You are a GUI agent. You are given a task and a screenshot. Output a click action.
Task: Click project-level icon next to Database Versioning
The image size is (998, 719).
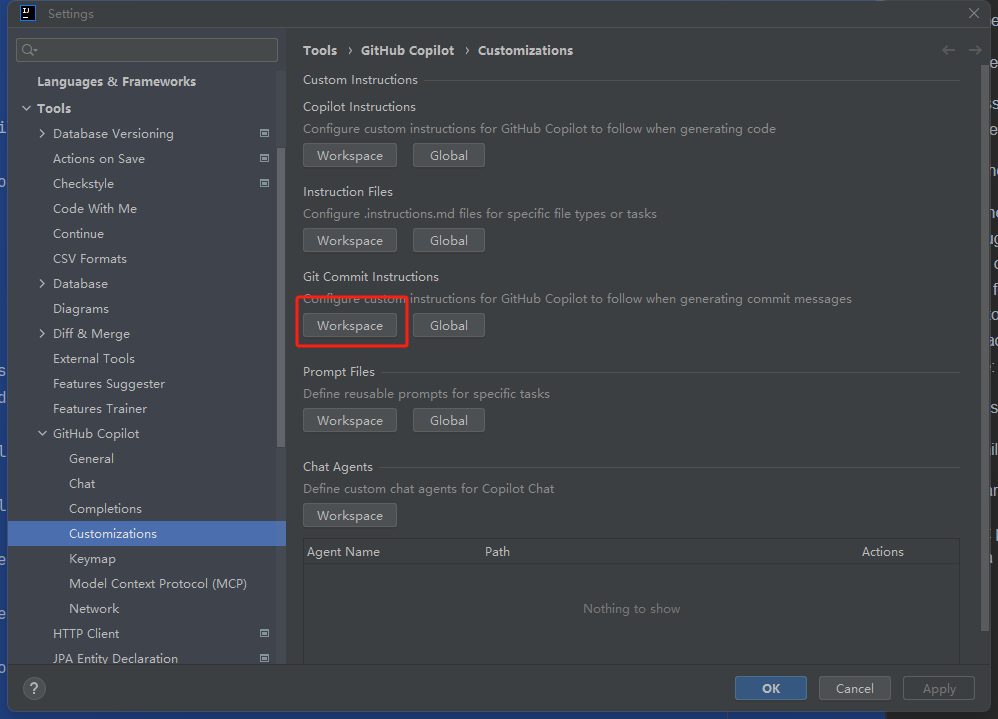(x=265, y=133)
